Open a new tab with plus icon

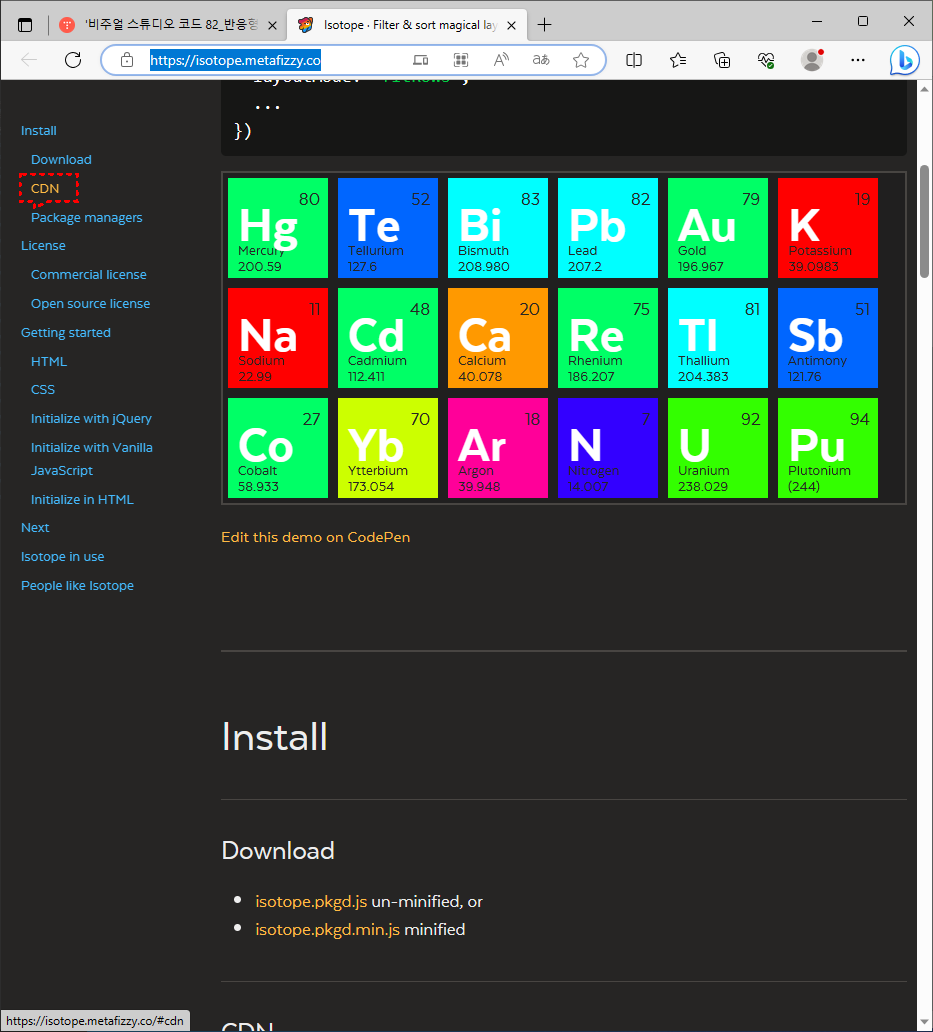pos(544,25)
